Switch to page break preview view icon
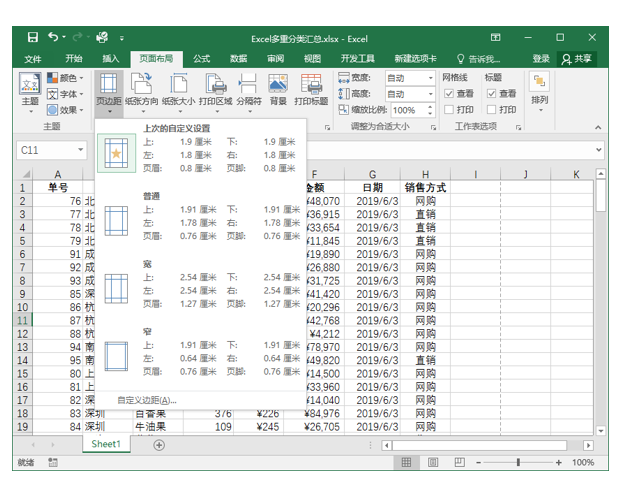 pyautogui.click(x=459, y=462)
